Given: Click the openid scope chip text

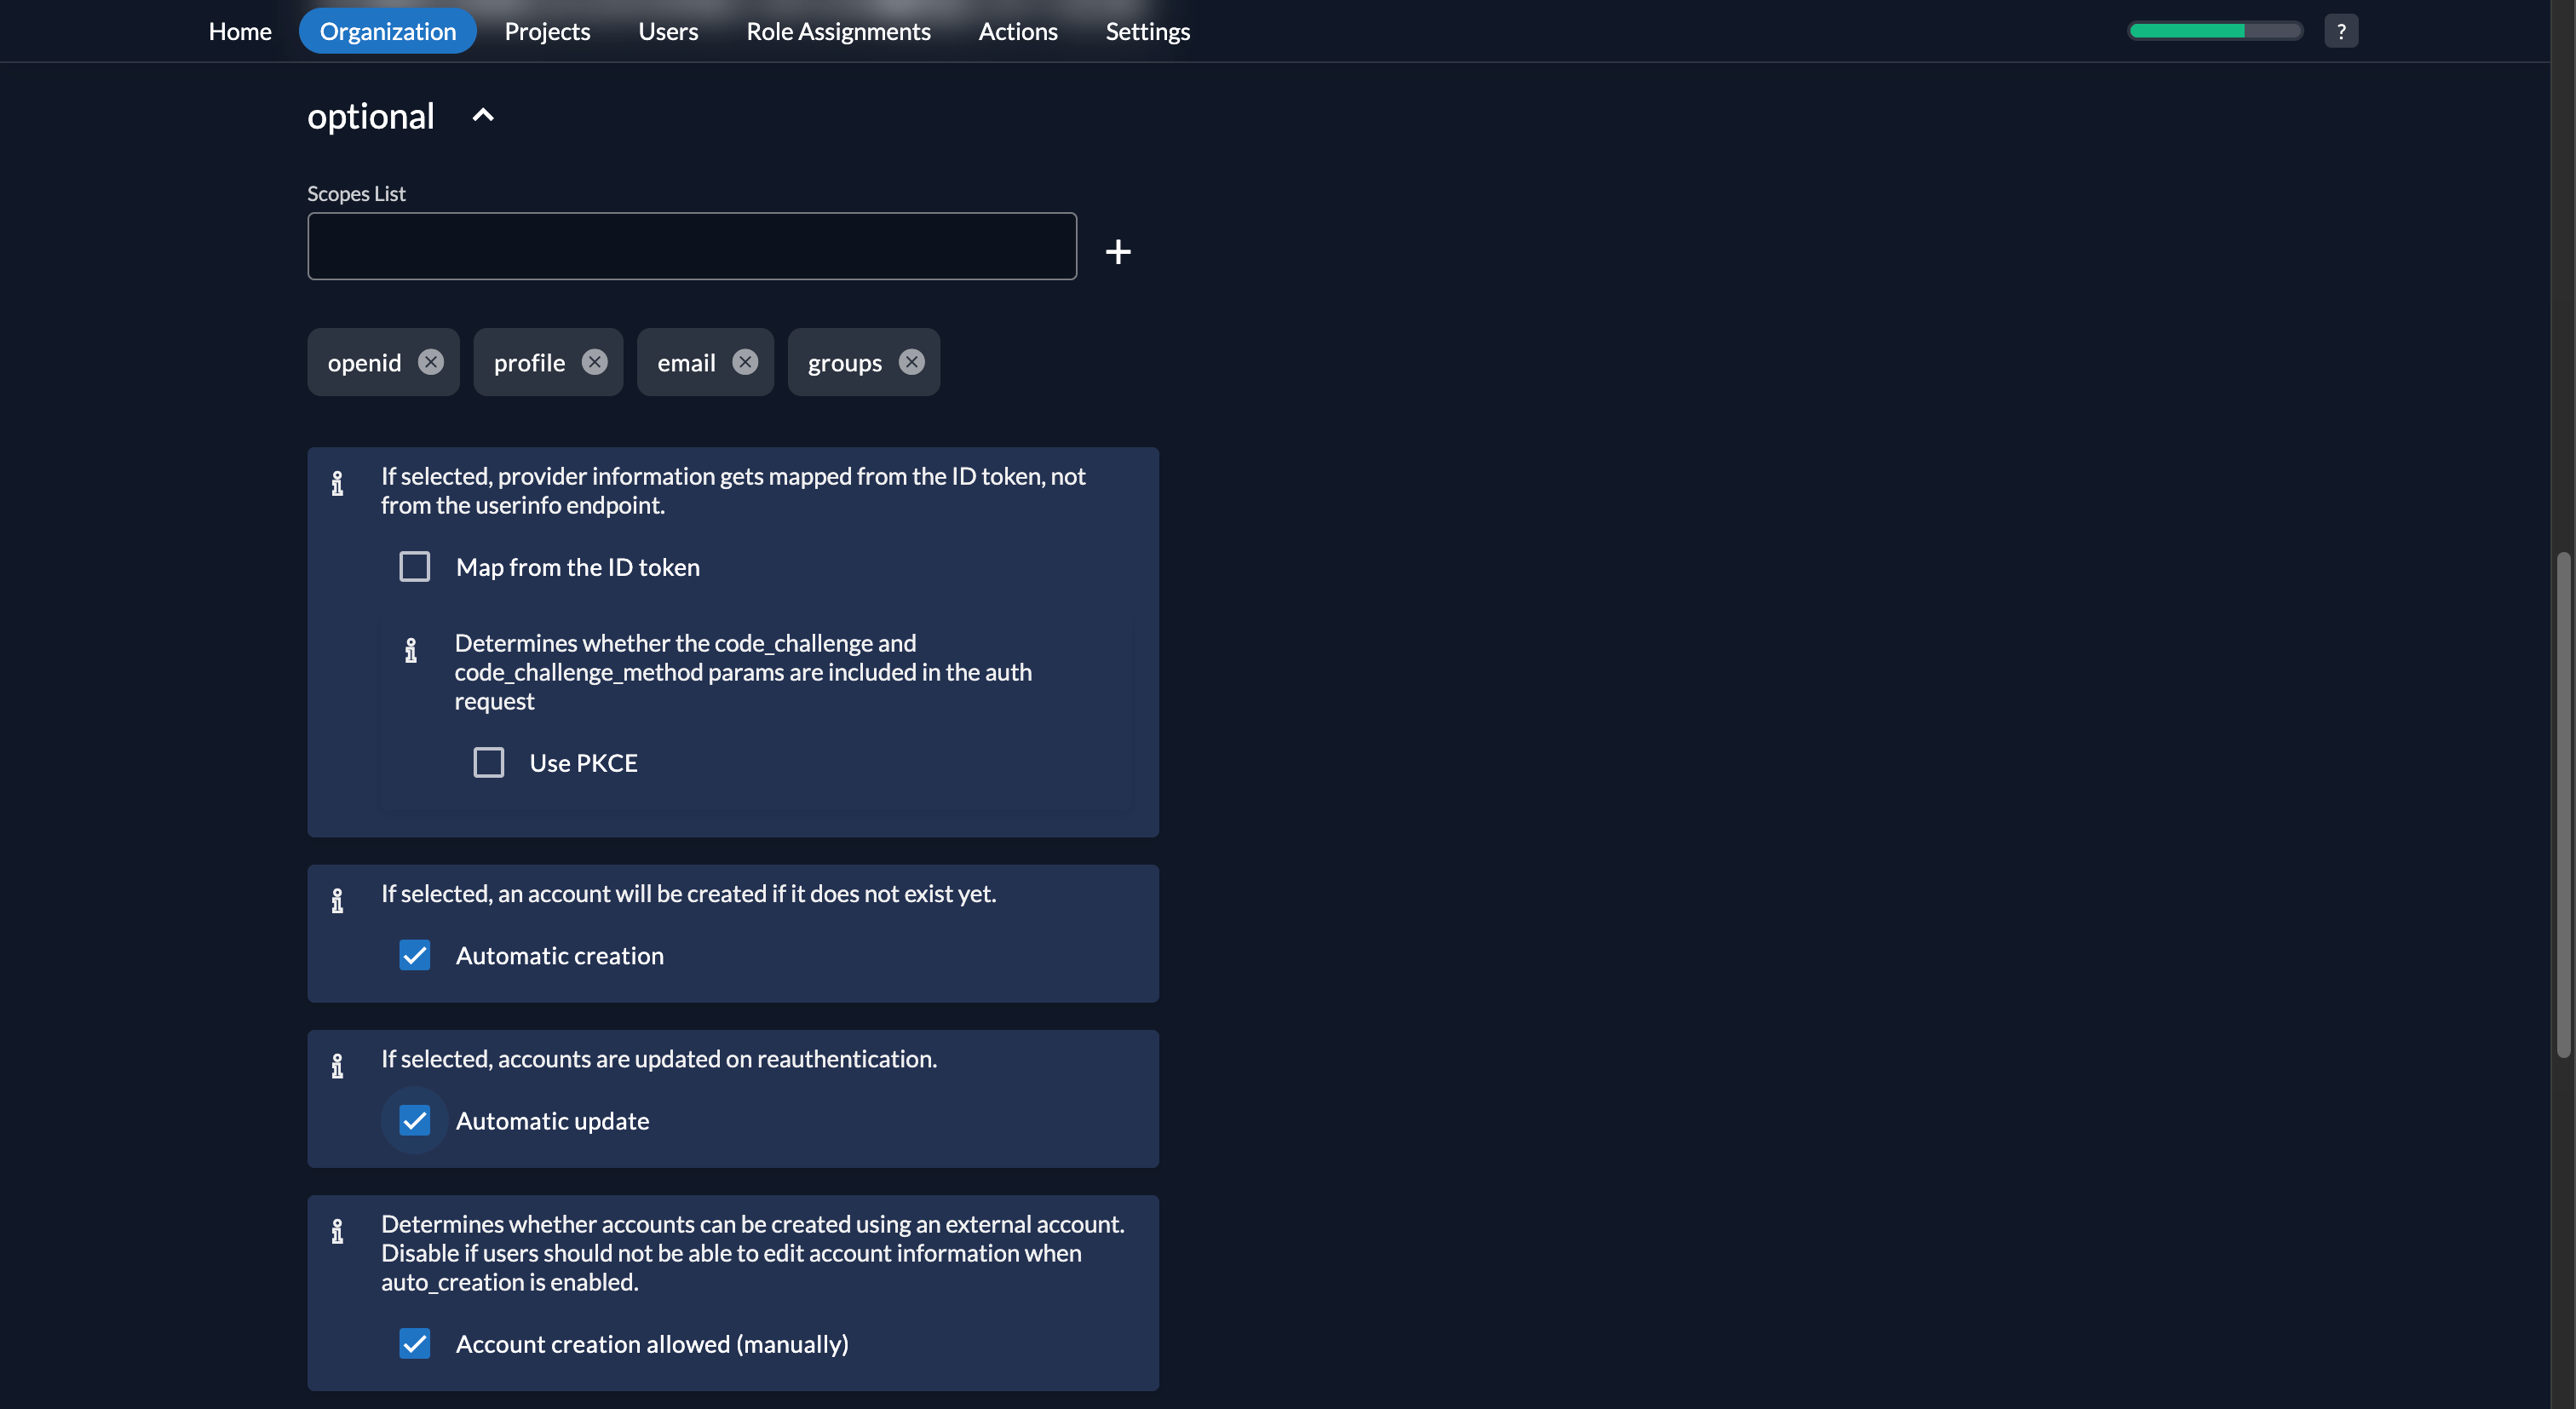Looking at the screenshot, I should (x=364, y=363).
